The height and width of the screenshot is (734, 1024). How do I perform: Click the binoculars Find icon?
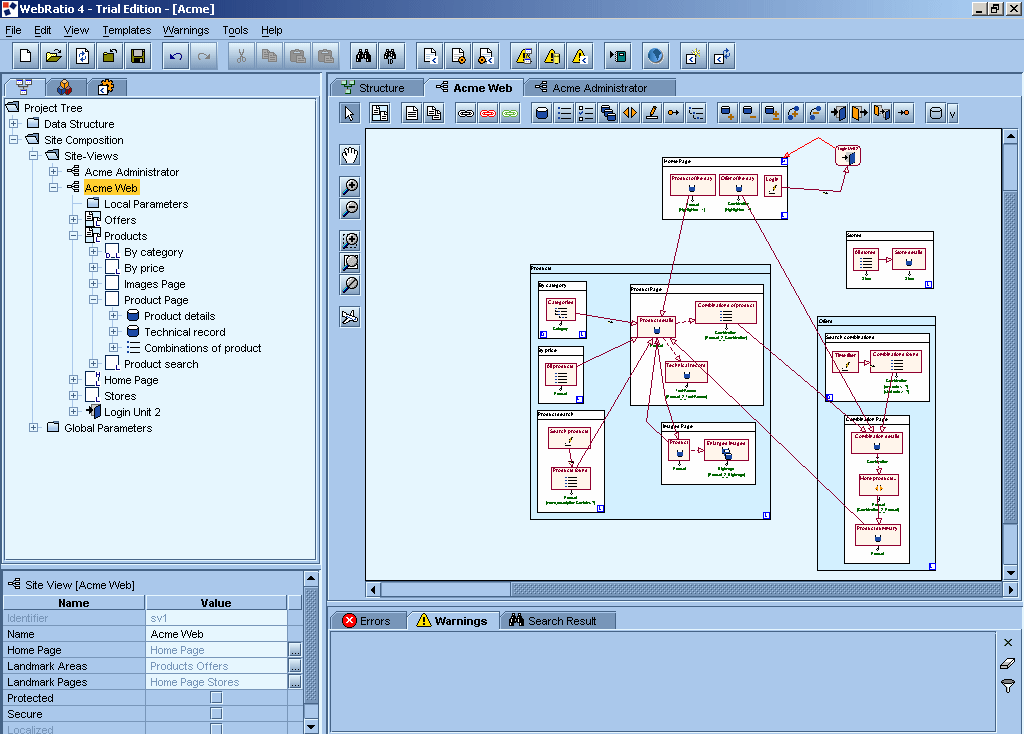click(363, 56)
